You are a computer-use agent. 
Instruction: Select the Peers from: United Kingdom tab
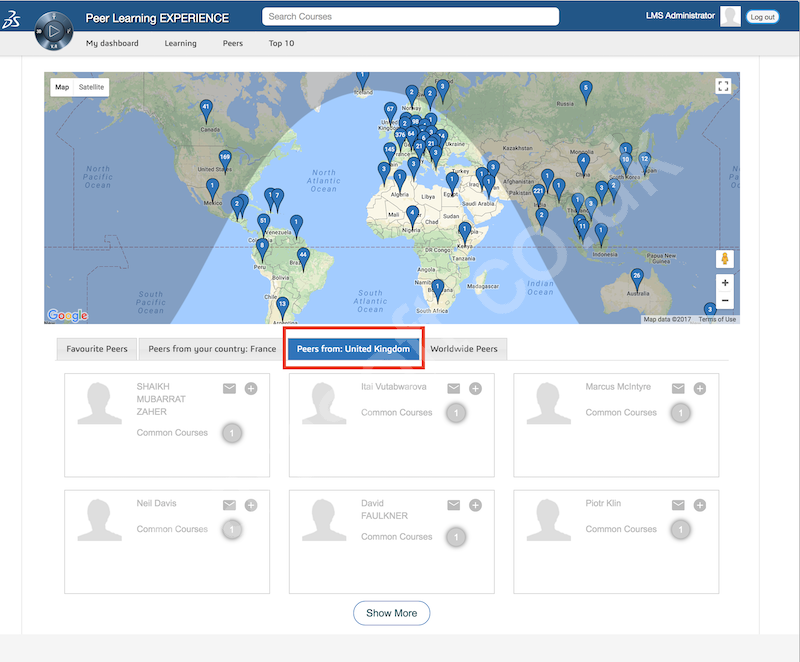coord(353,349)
